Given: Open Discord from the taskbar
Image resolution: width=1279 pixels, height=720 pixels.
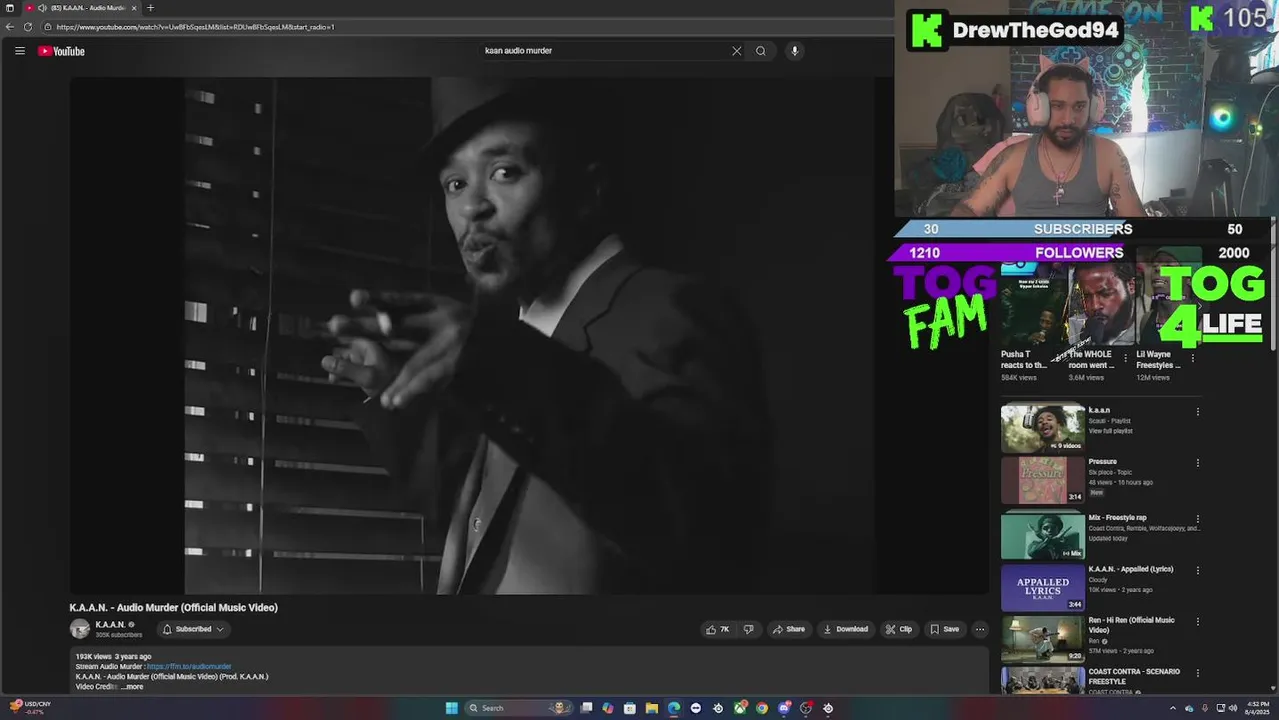Looking at the screenshot, I should (784, 708).
